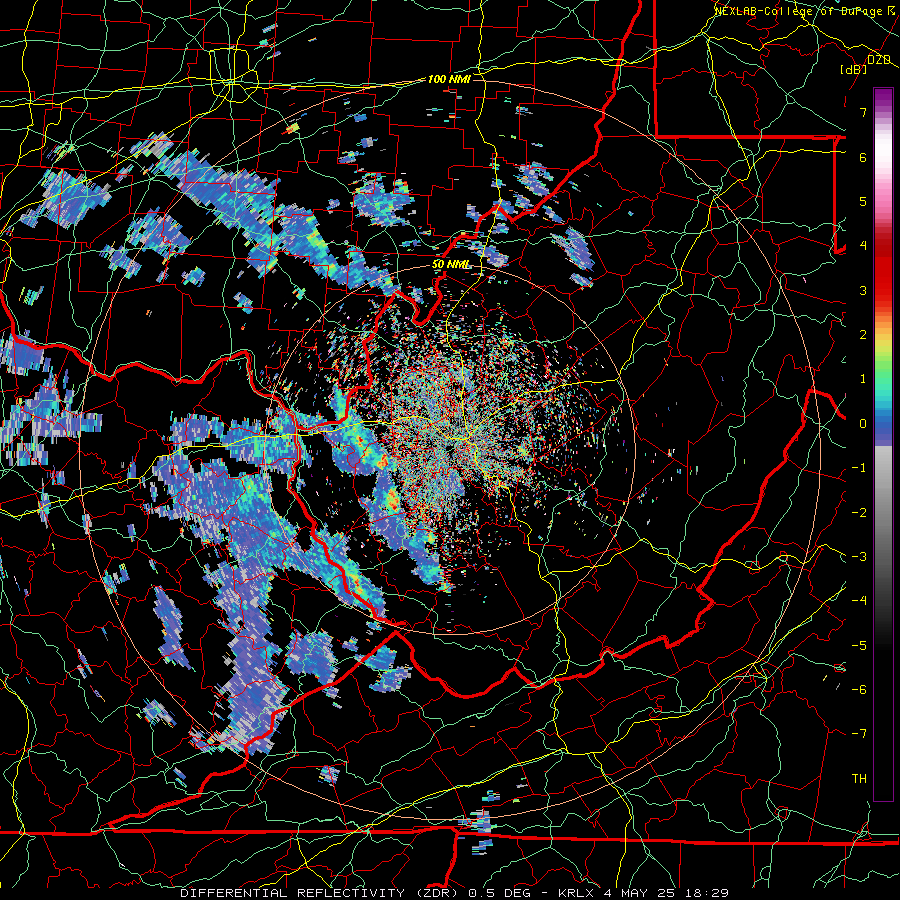Click the 2 value on the ZDR scale
The height and width of the screenshot is (900, 900).
pos(863,335)
